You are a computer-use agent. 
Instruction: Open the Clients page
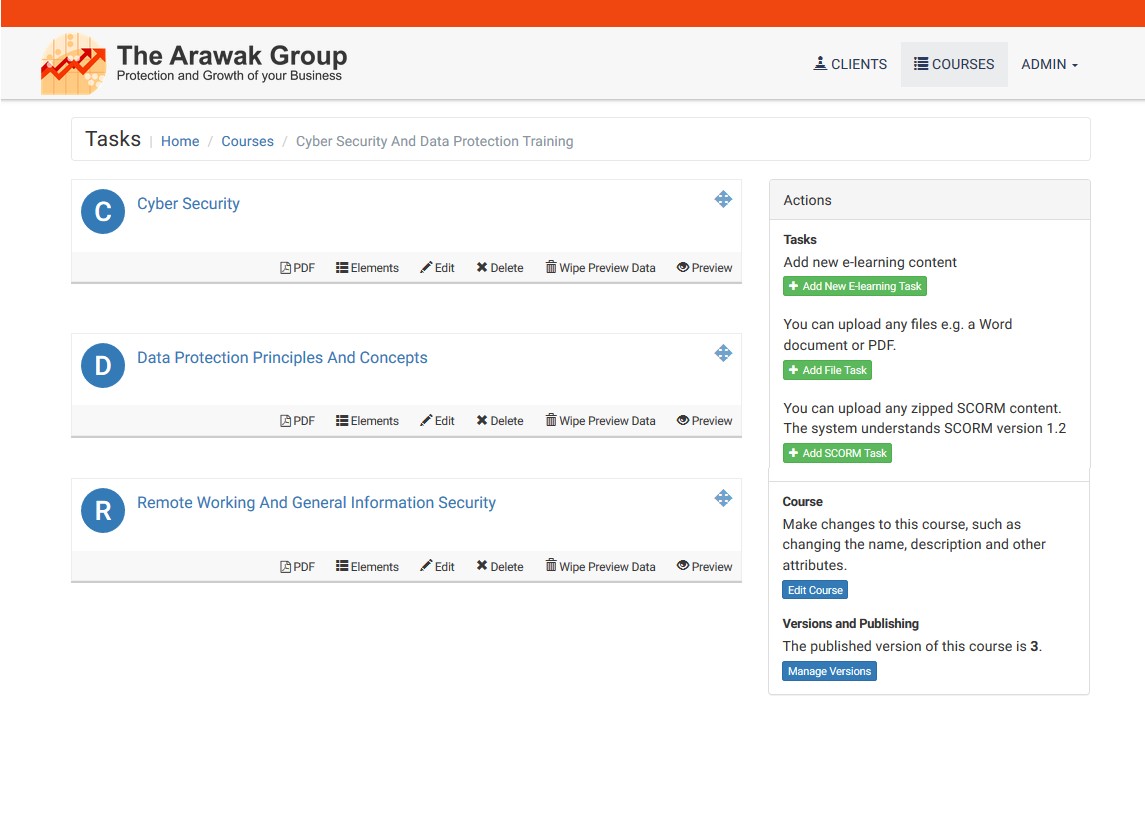point(850,64)
